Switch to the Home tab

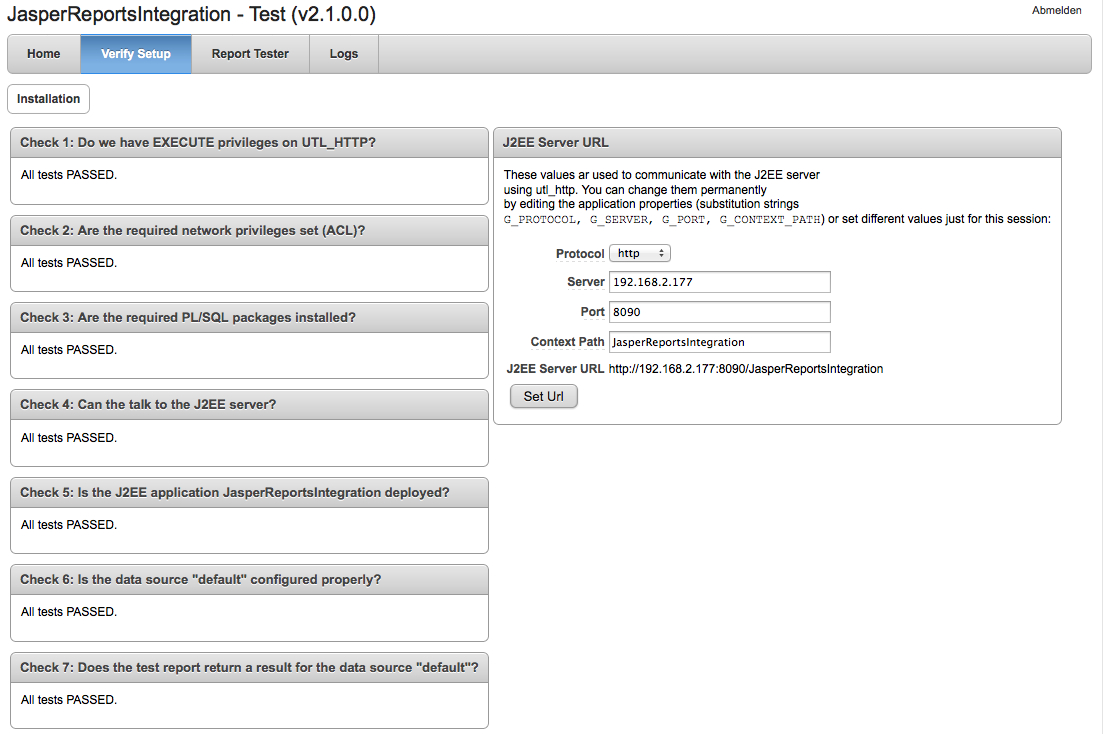(x=43, y=54)
